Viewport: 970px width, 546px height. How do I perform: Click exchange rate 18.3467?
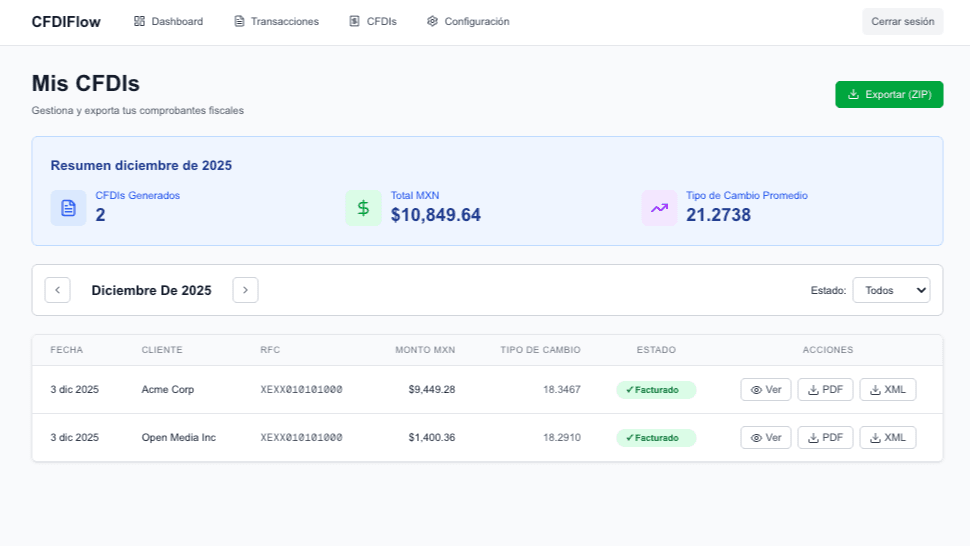click(562, 390)
